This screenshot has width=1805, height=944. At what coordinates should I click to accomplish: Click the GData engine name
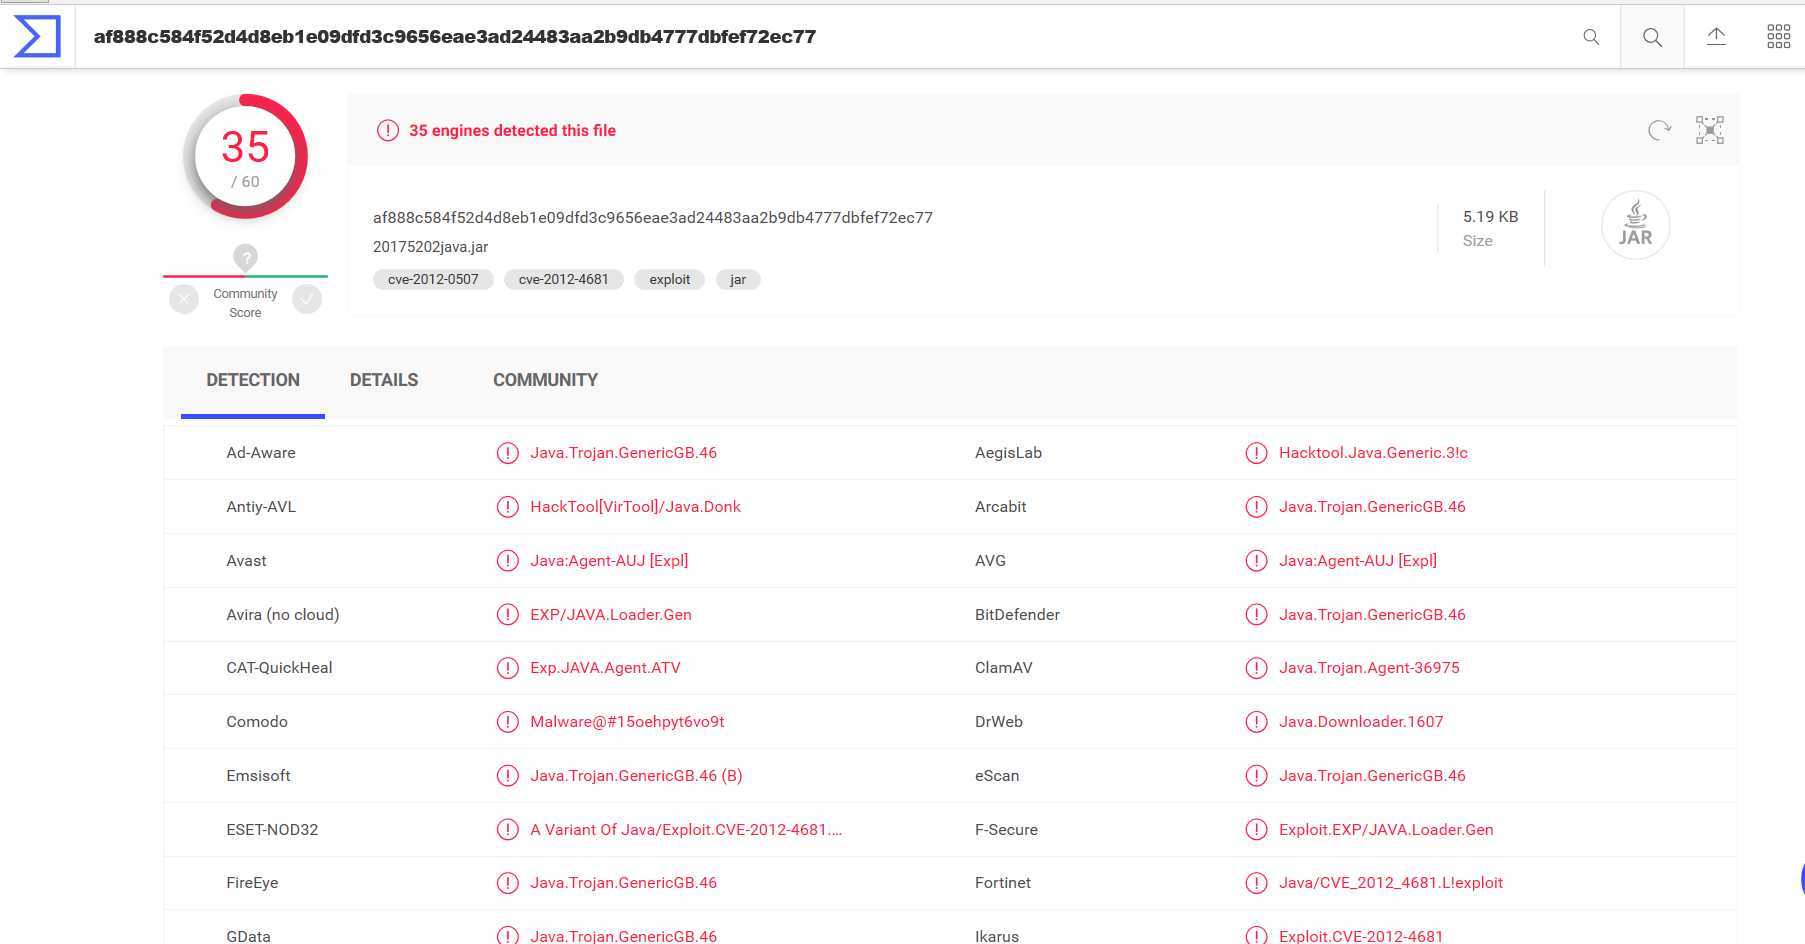[248, 937]
